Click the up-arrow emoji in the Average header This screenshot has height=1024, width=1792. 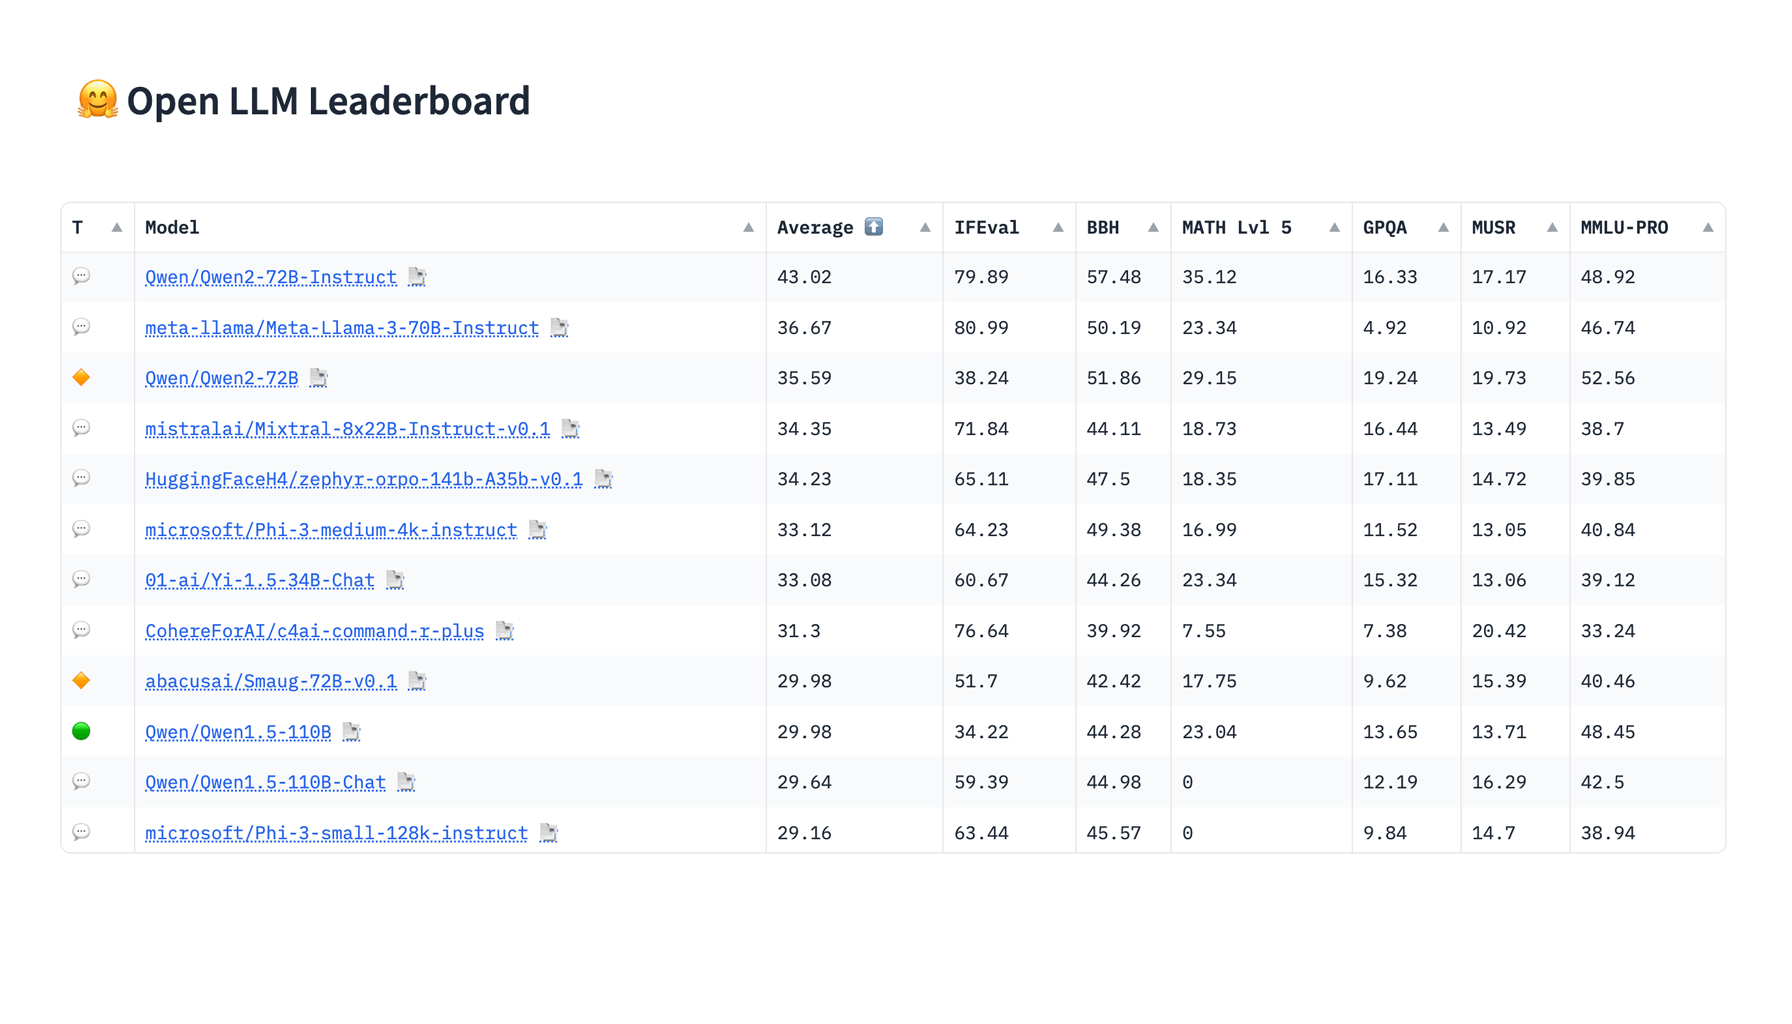[874, 227]
